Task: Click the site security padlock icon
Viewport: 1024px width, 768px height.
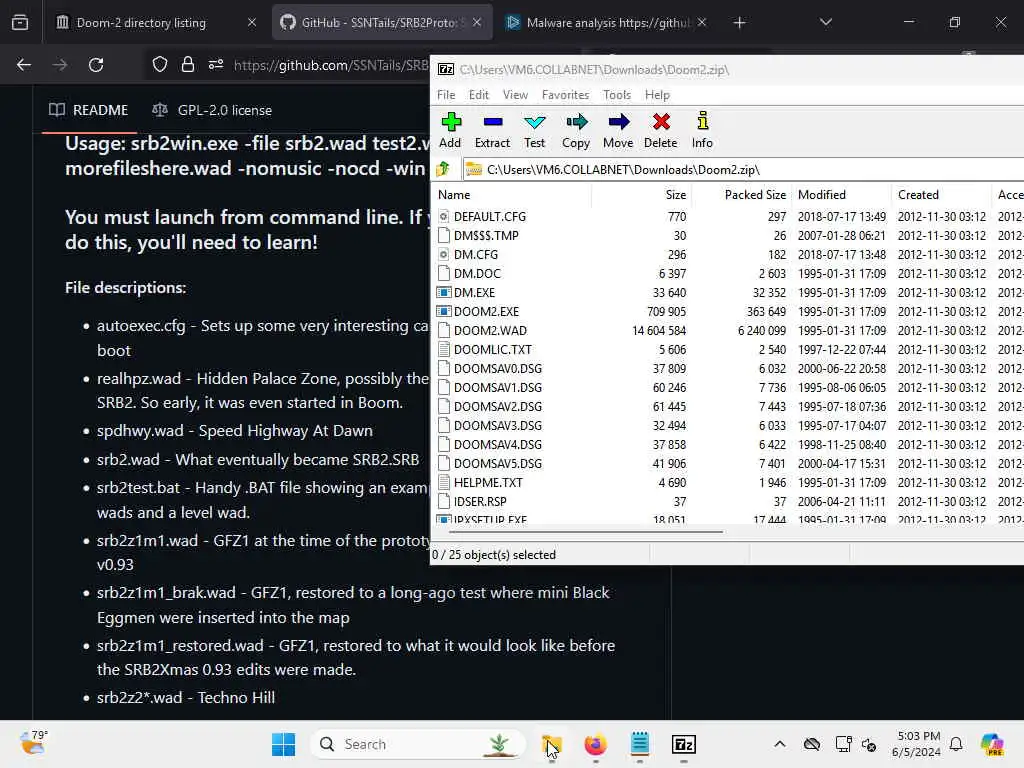Action: 187,65
